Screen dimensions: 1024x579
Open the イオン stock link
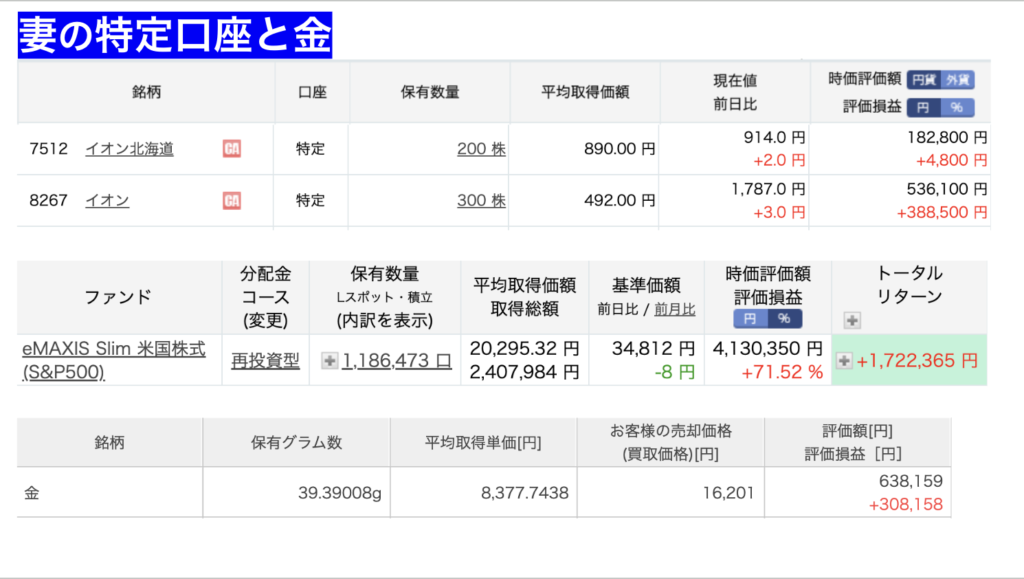(x=107, y=201)
